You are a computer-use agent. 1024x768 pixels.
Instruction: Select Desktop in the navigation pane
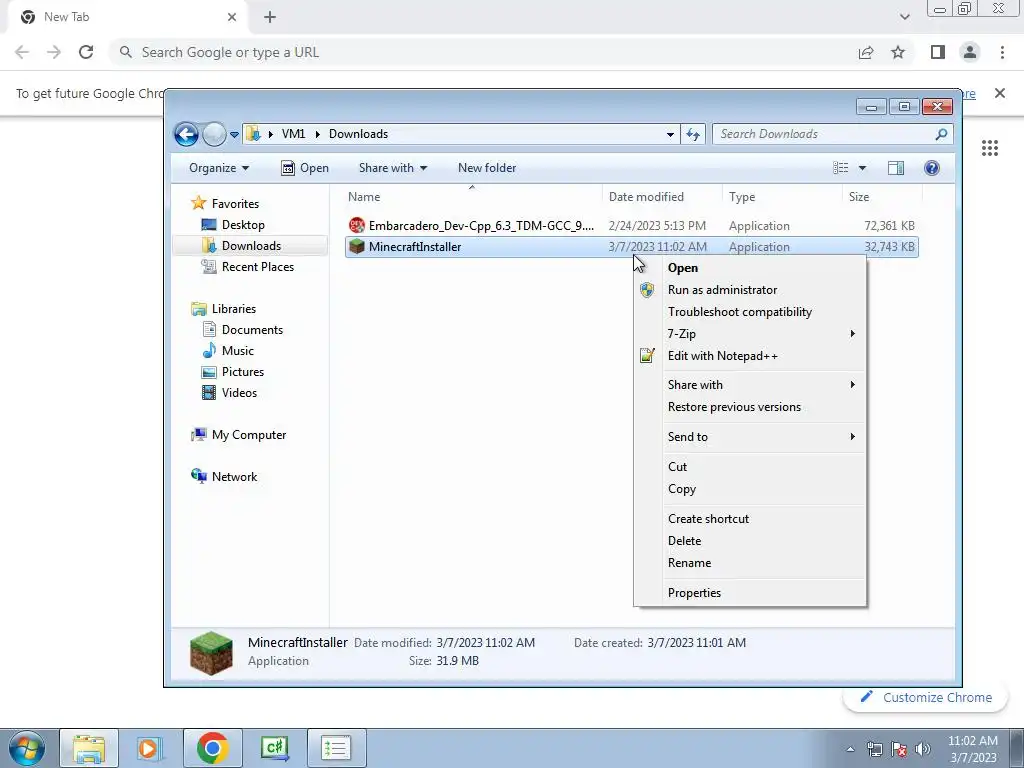pyautogui.click(x=233, y=225)
